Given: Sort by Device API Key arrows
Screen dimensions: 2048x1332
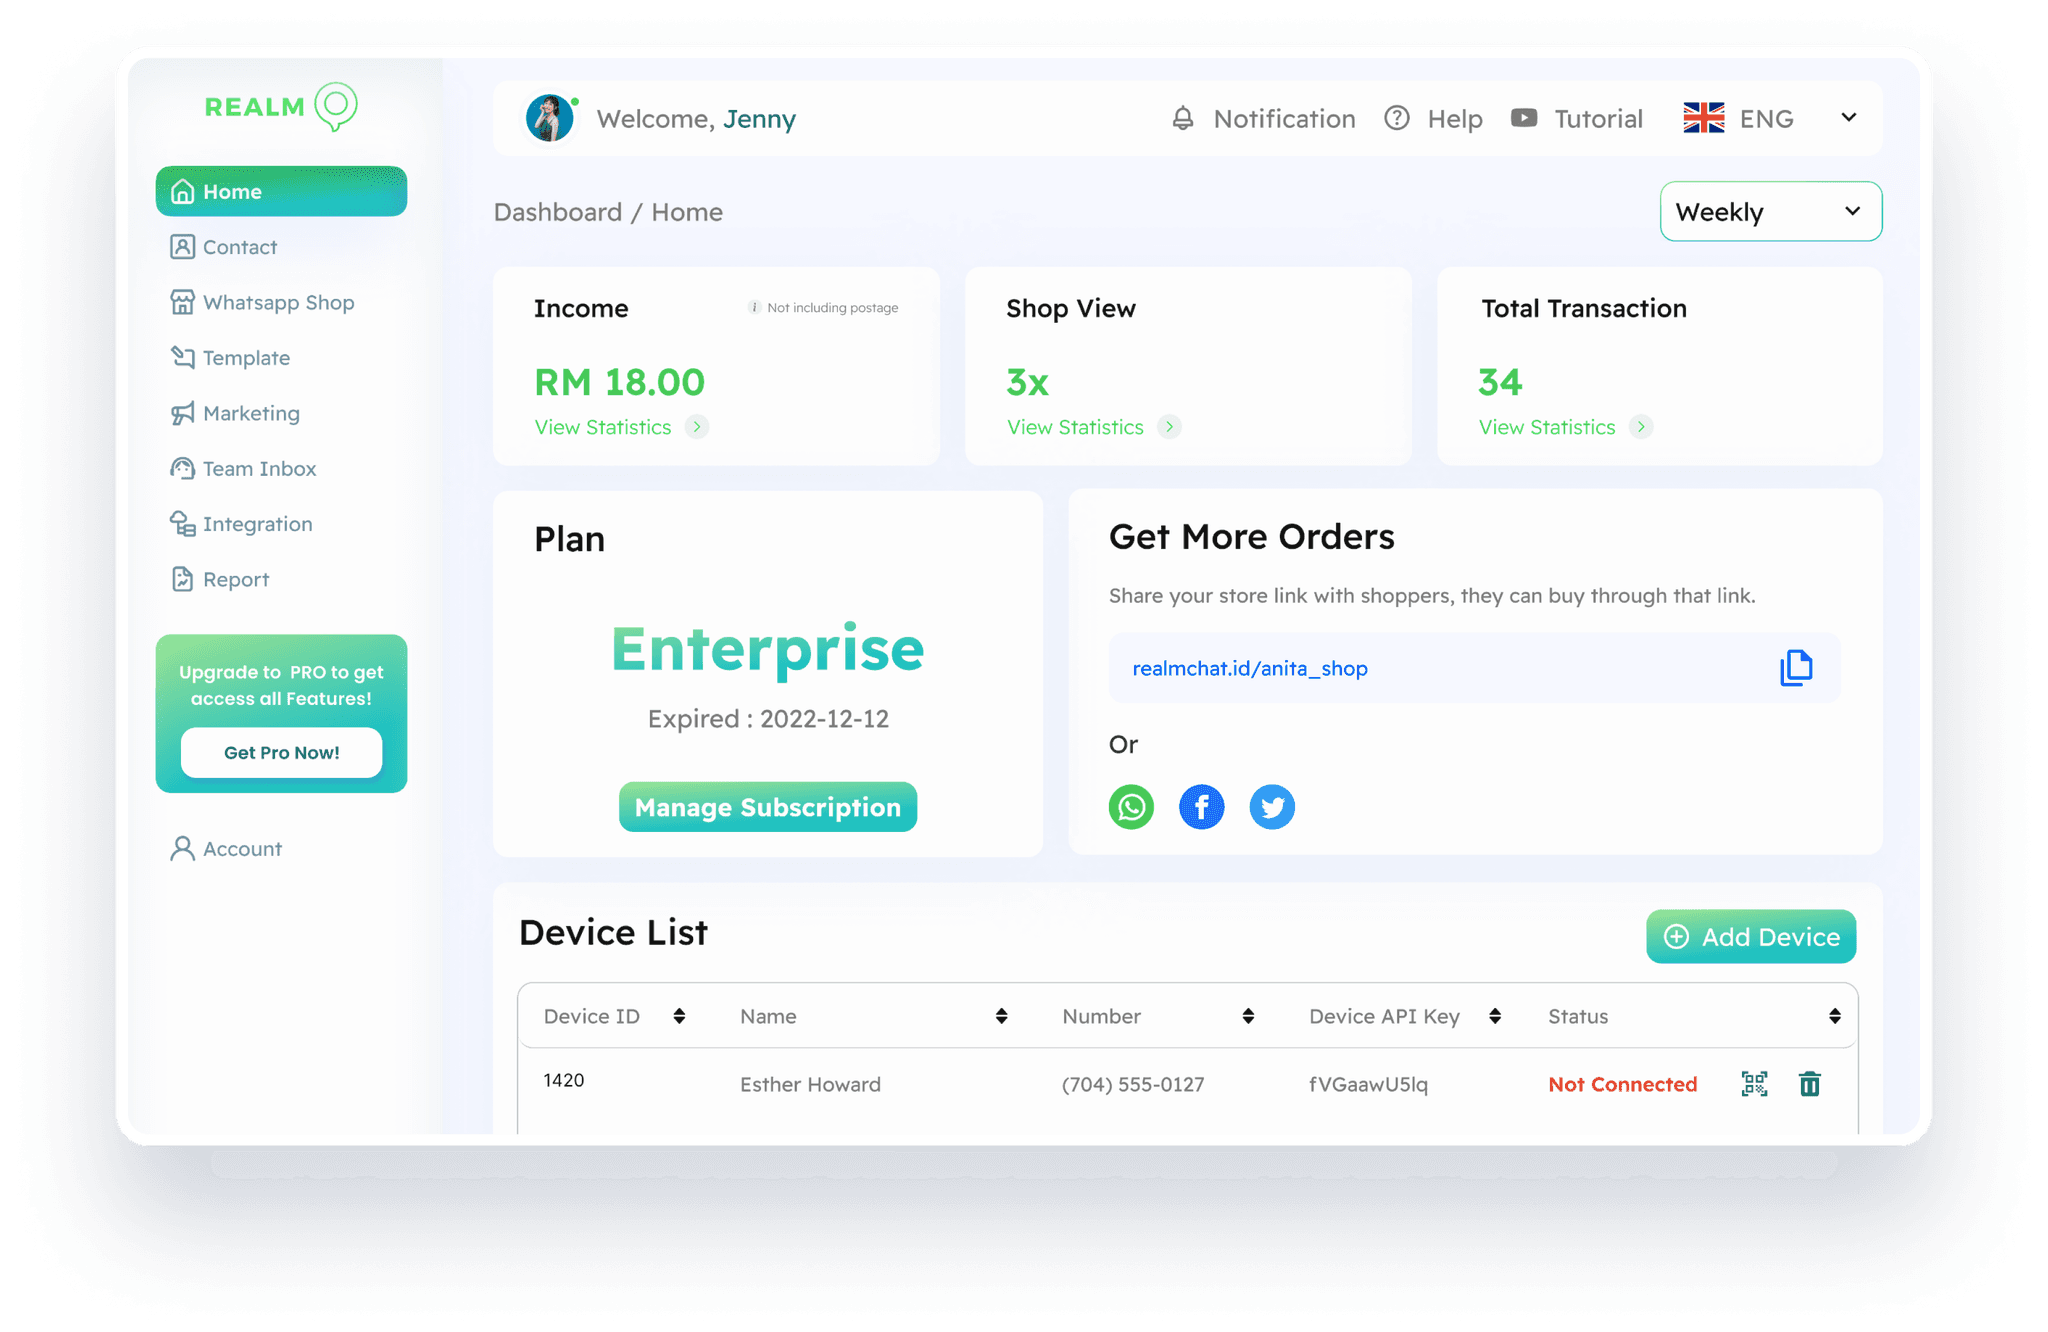Looking at the screenshot, I should click(x=1495, y=1016).
